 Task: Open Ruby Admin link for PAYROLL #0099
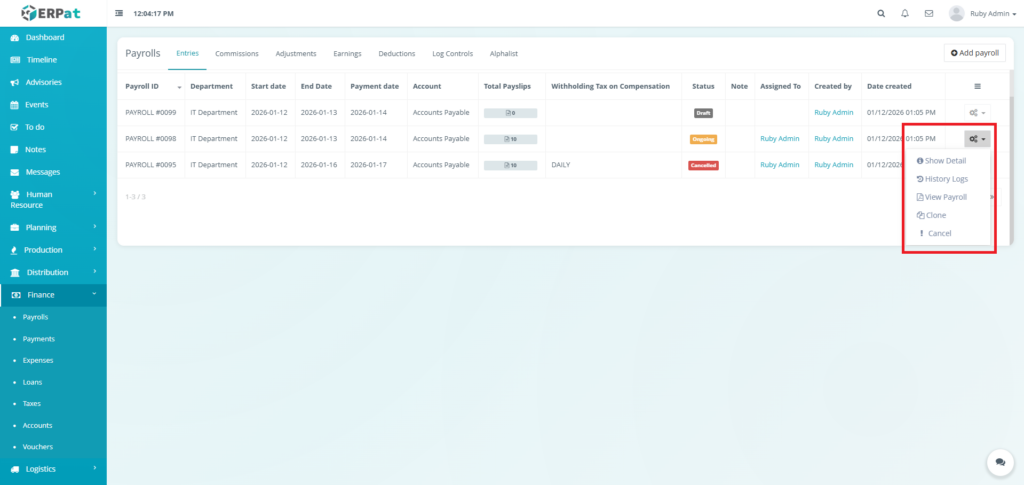pos(833,113)
